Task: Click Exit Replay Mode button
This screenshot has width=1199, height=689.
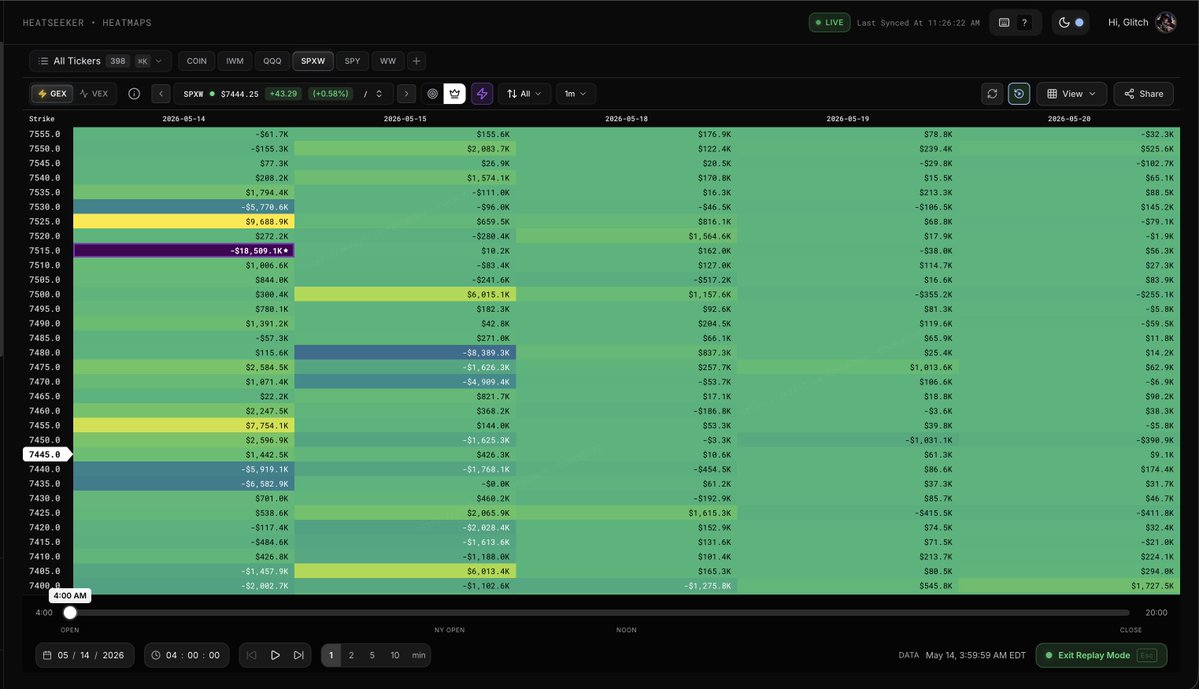Action: (1101, 655)
